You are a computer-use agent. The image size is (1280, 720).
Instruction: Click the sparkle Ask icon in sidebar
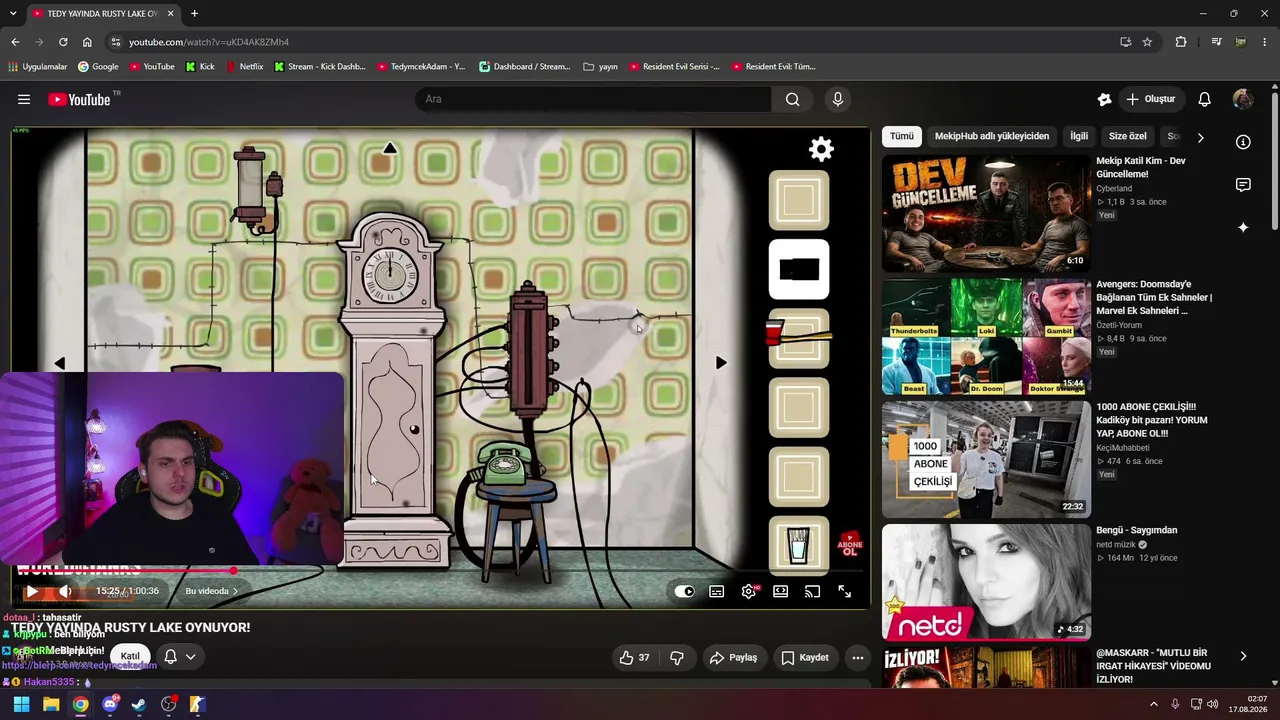click(x=1243, y=228)
